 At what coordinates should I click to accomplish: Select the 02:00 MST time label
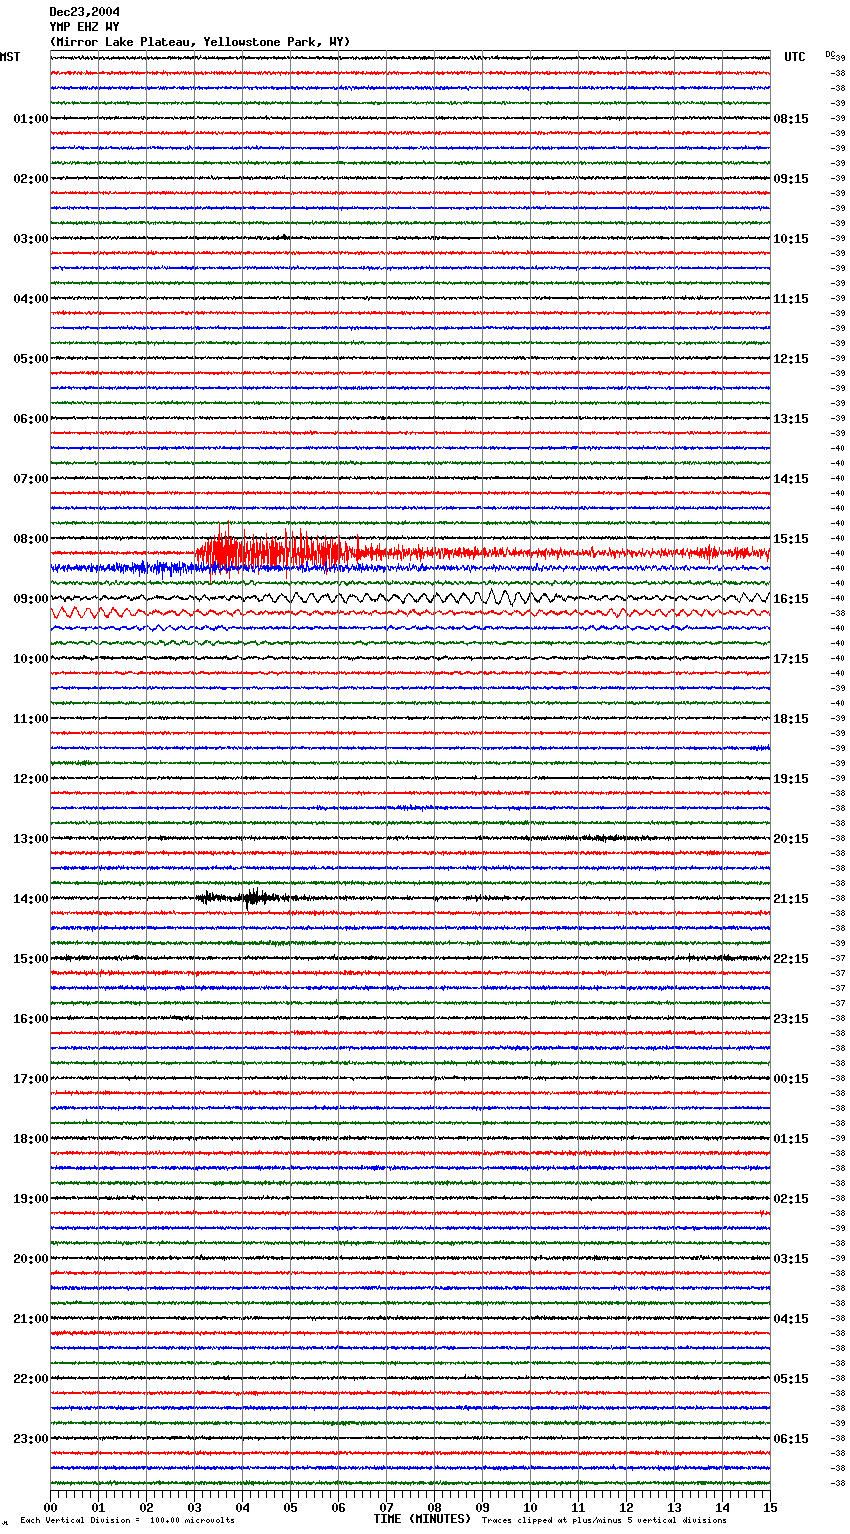pyautogui.click(x=31, y=179)
